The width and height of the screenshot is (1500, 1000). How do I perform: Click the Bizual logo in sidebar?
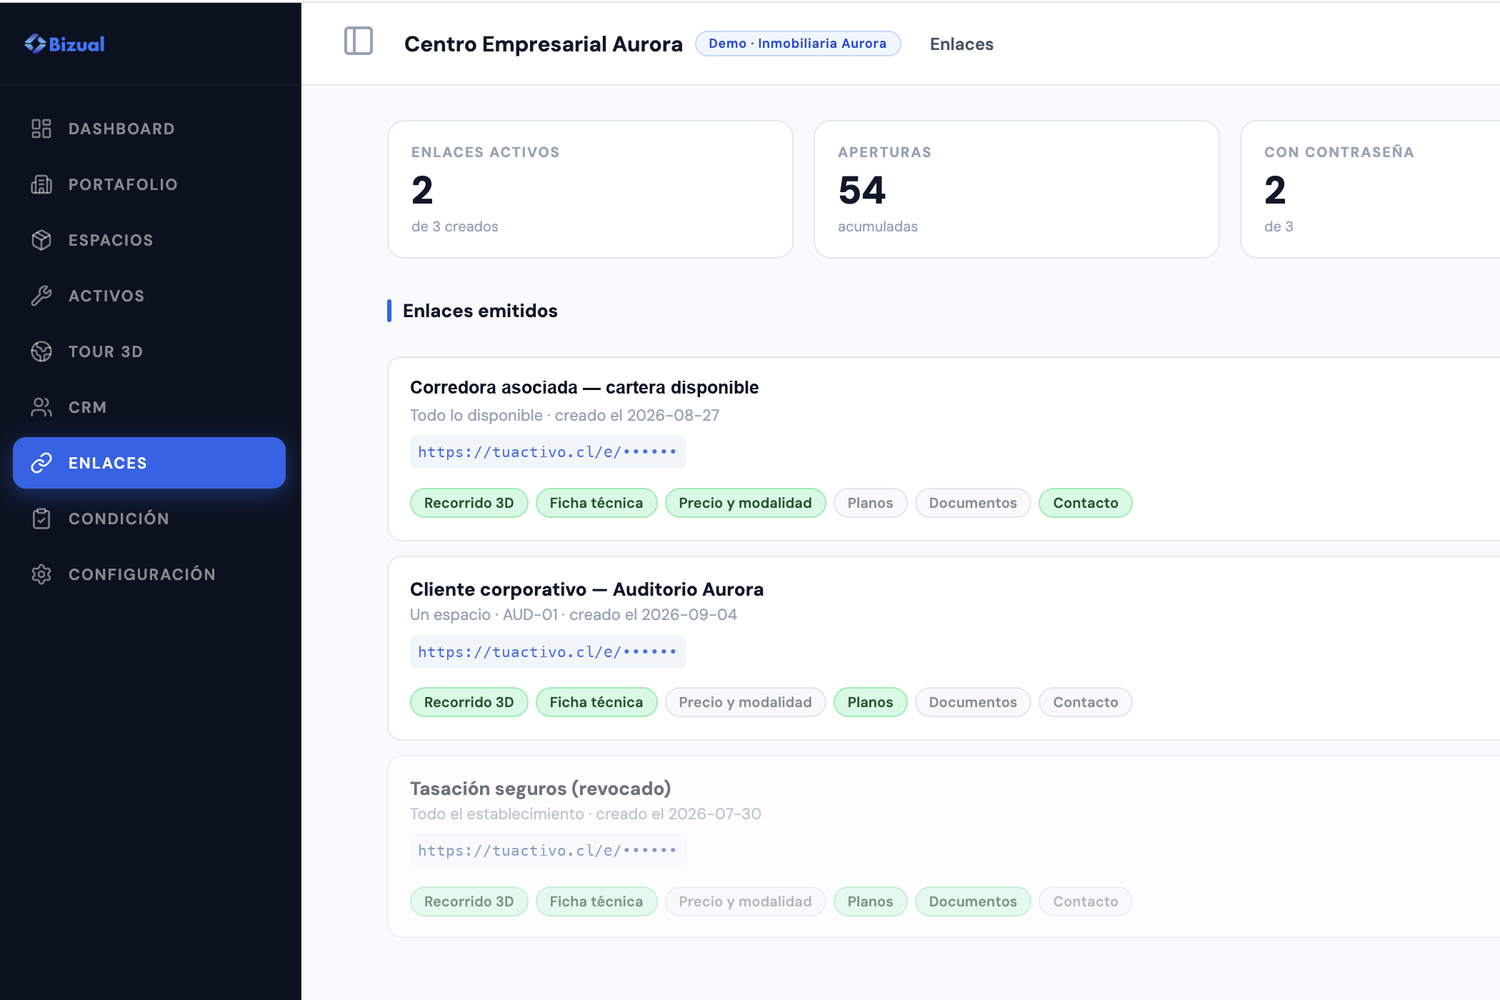point(65,44)
